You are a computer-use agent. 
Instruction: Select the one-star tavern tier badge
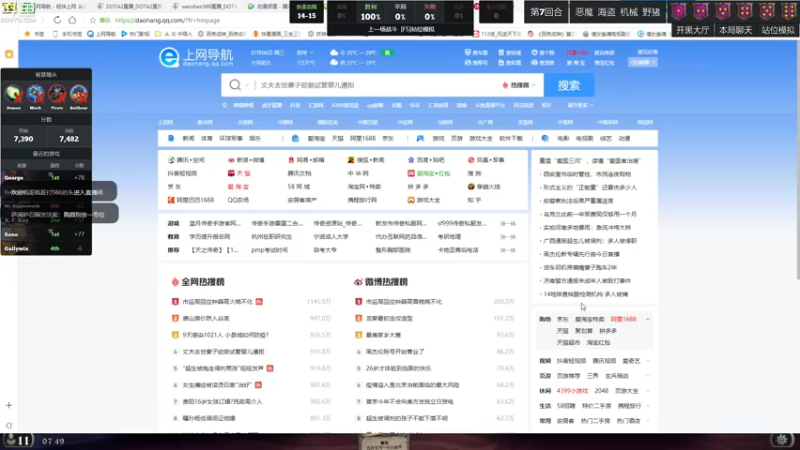click(x=679, y=11)
